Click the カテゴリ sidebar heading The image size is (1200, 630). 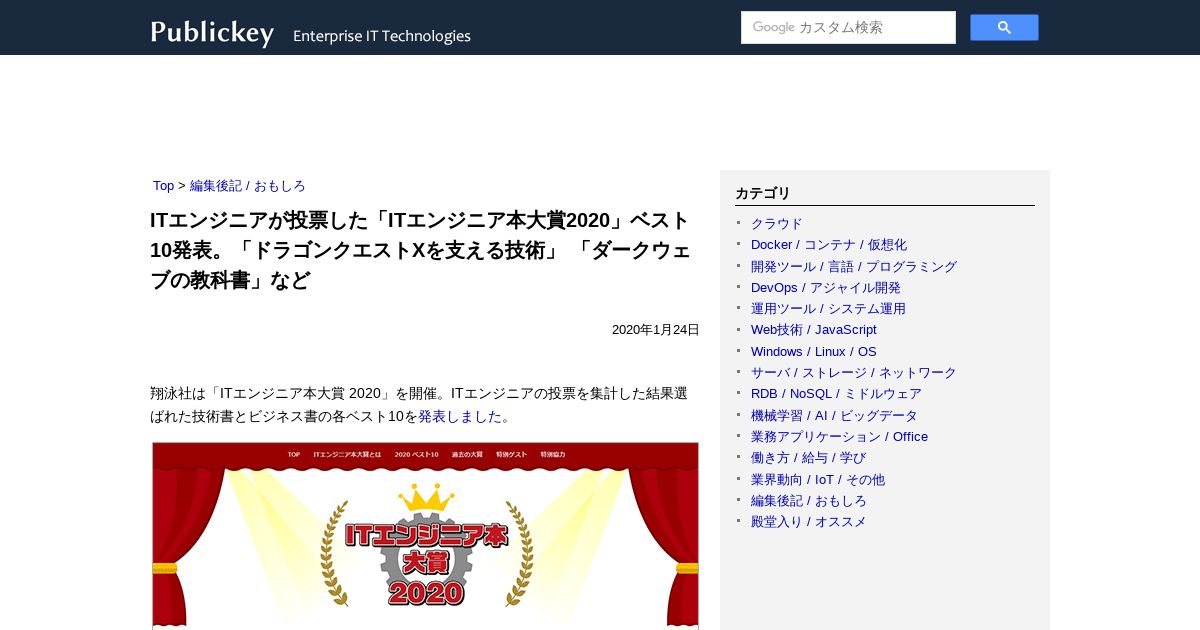762,193
